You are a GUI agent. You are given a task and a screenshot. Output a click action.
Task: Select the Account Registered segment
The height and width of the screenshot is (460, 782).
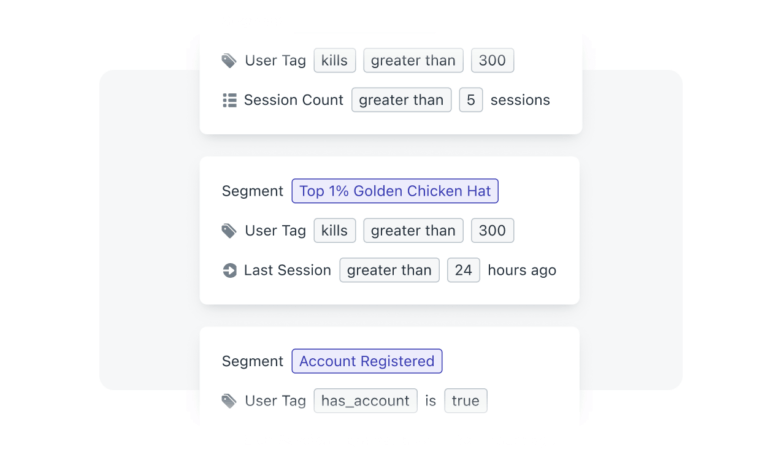367,361
